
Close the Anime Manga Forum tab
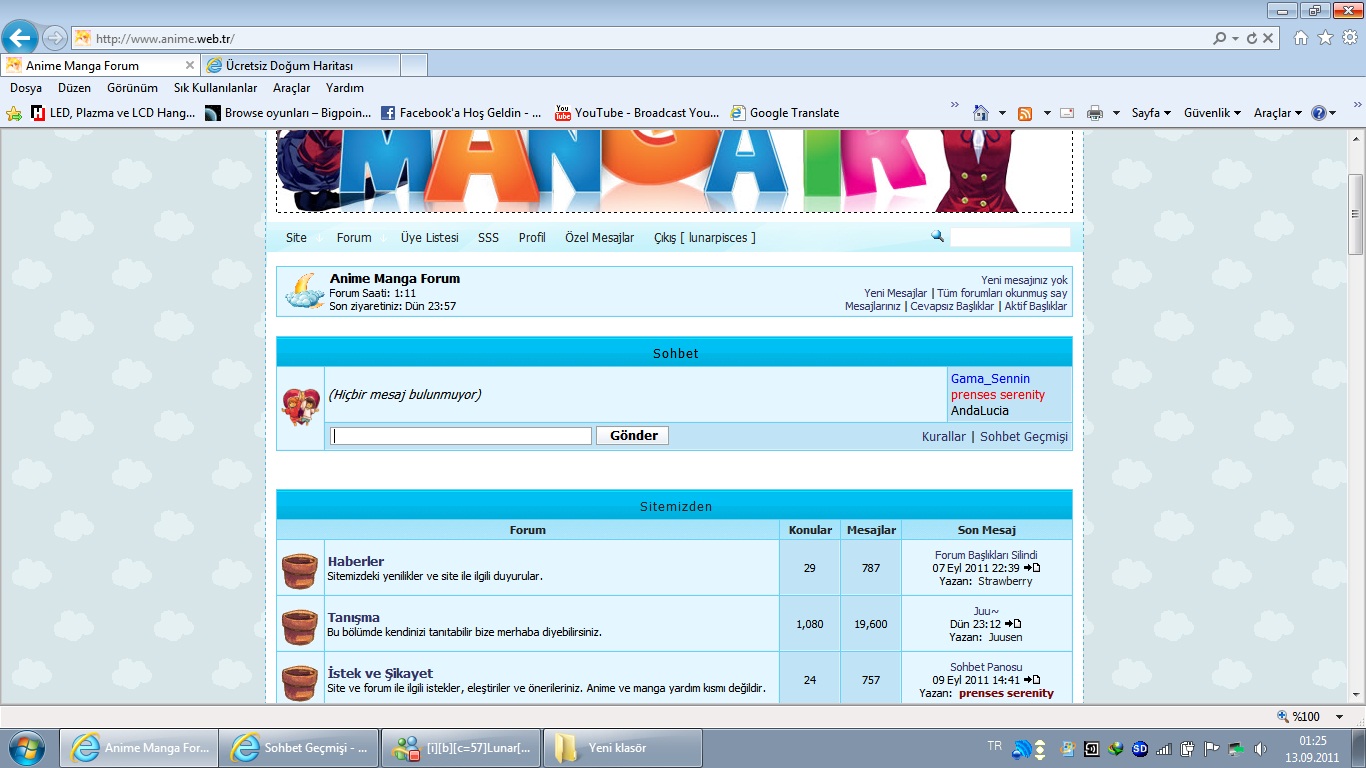190,65
